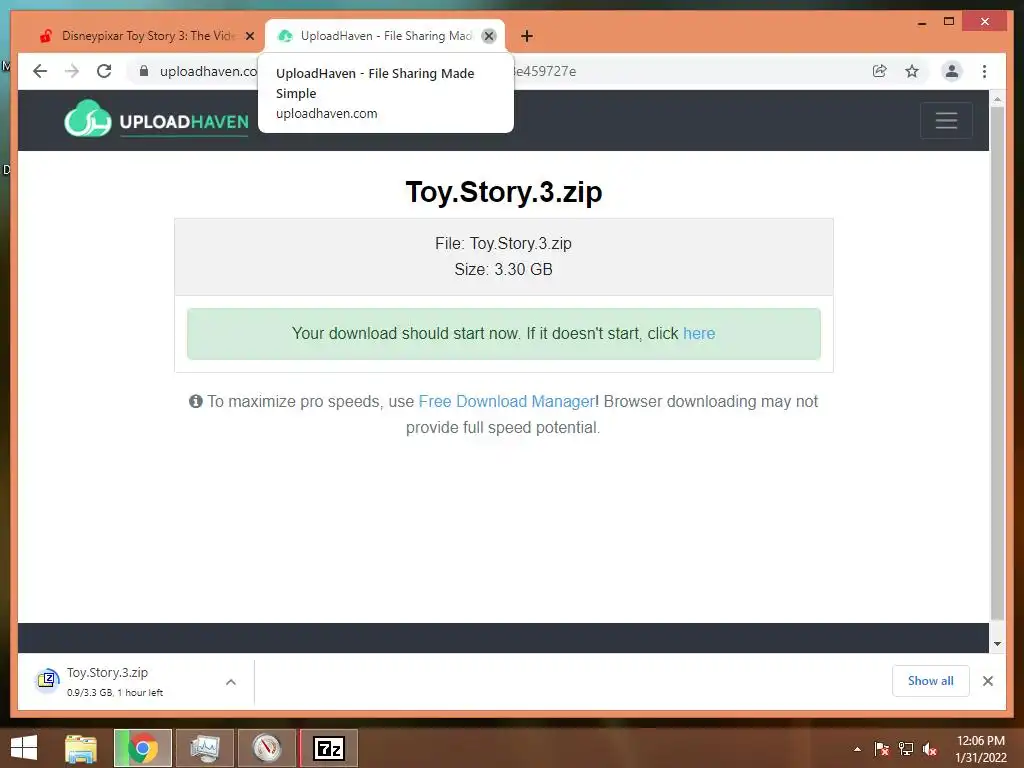Click the Toy.Story.3.zip heading

pos(504,192)
